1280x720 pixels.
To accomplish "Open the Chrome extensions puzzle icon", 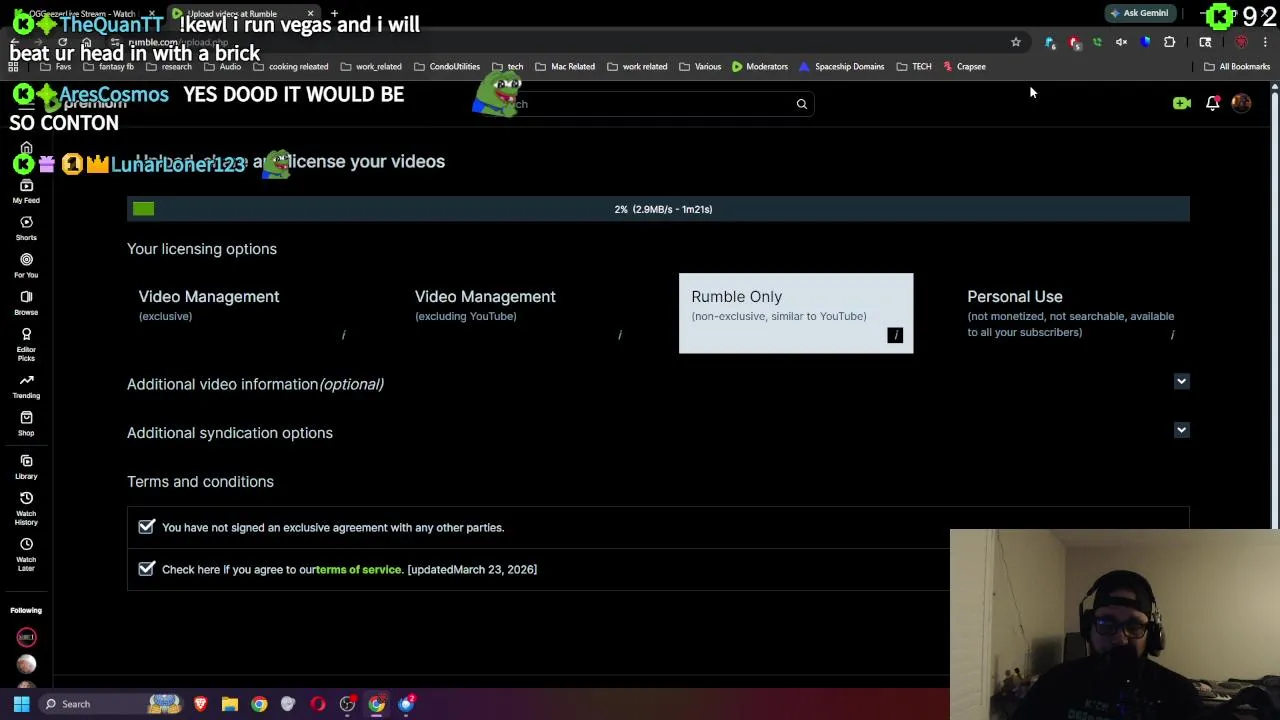I will 1169,42.
